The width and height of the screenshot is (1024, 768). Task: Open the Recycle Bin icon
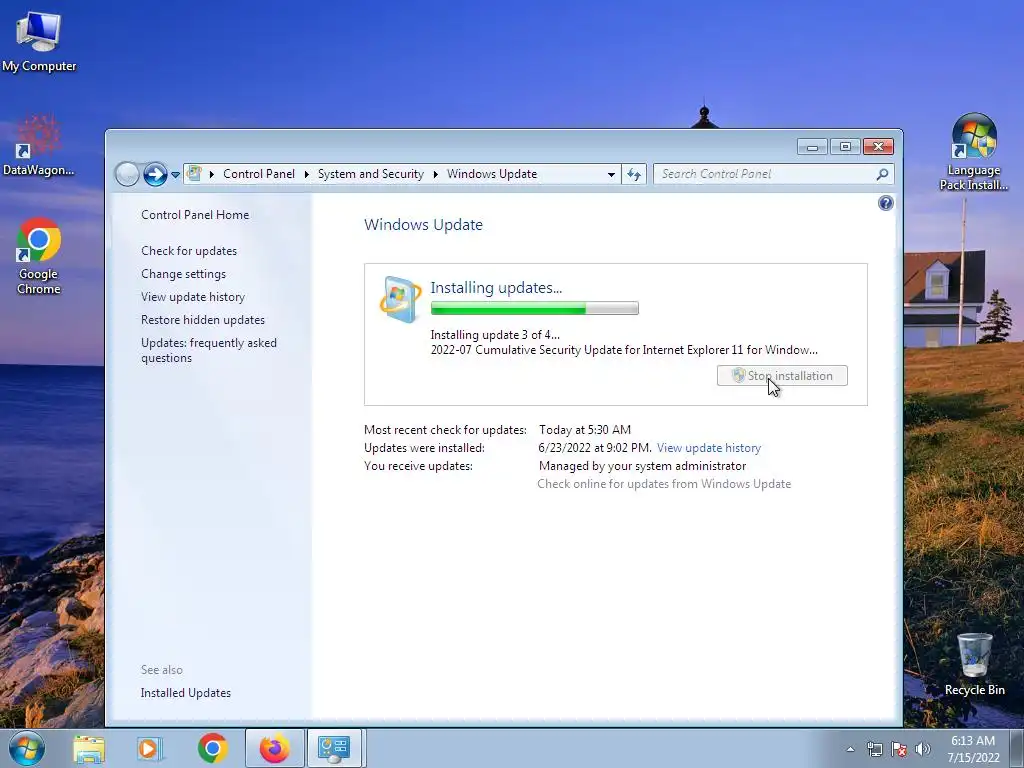coord(974,664)
